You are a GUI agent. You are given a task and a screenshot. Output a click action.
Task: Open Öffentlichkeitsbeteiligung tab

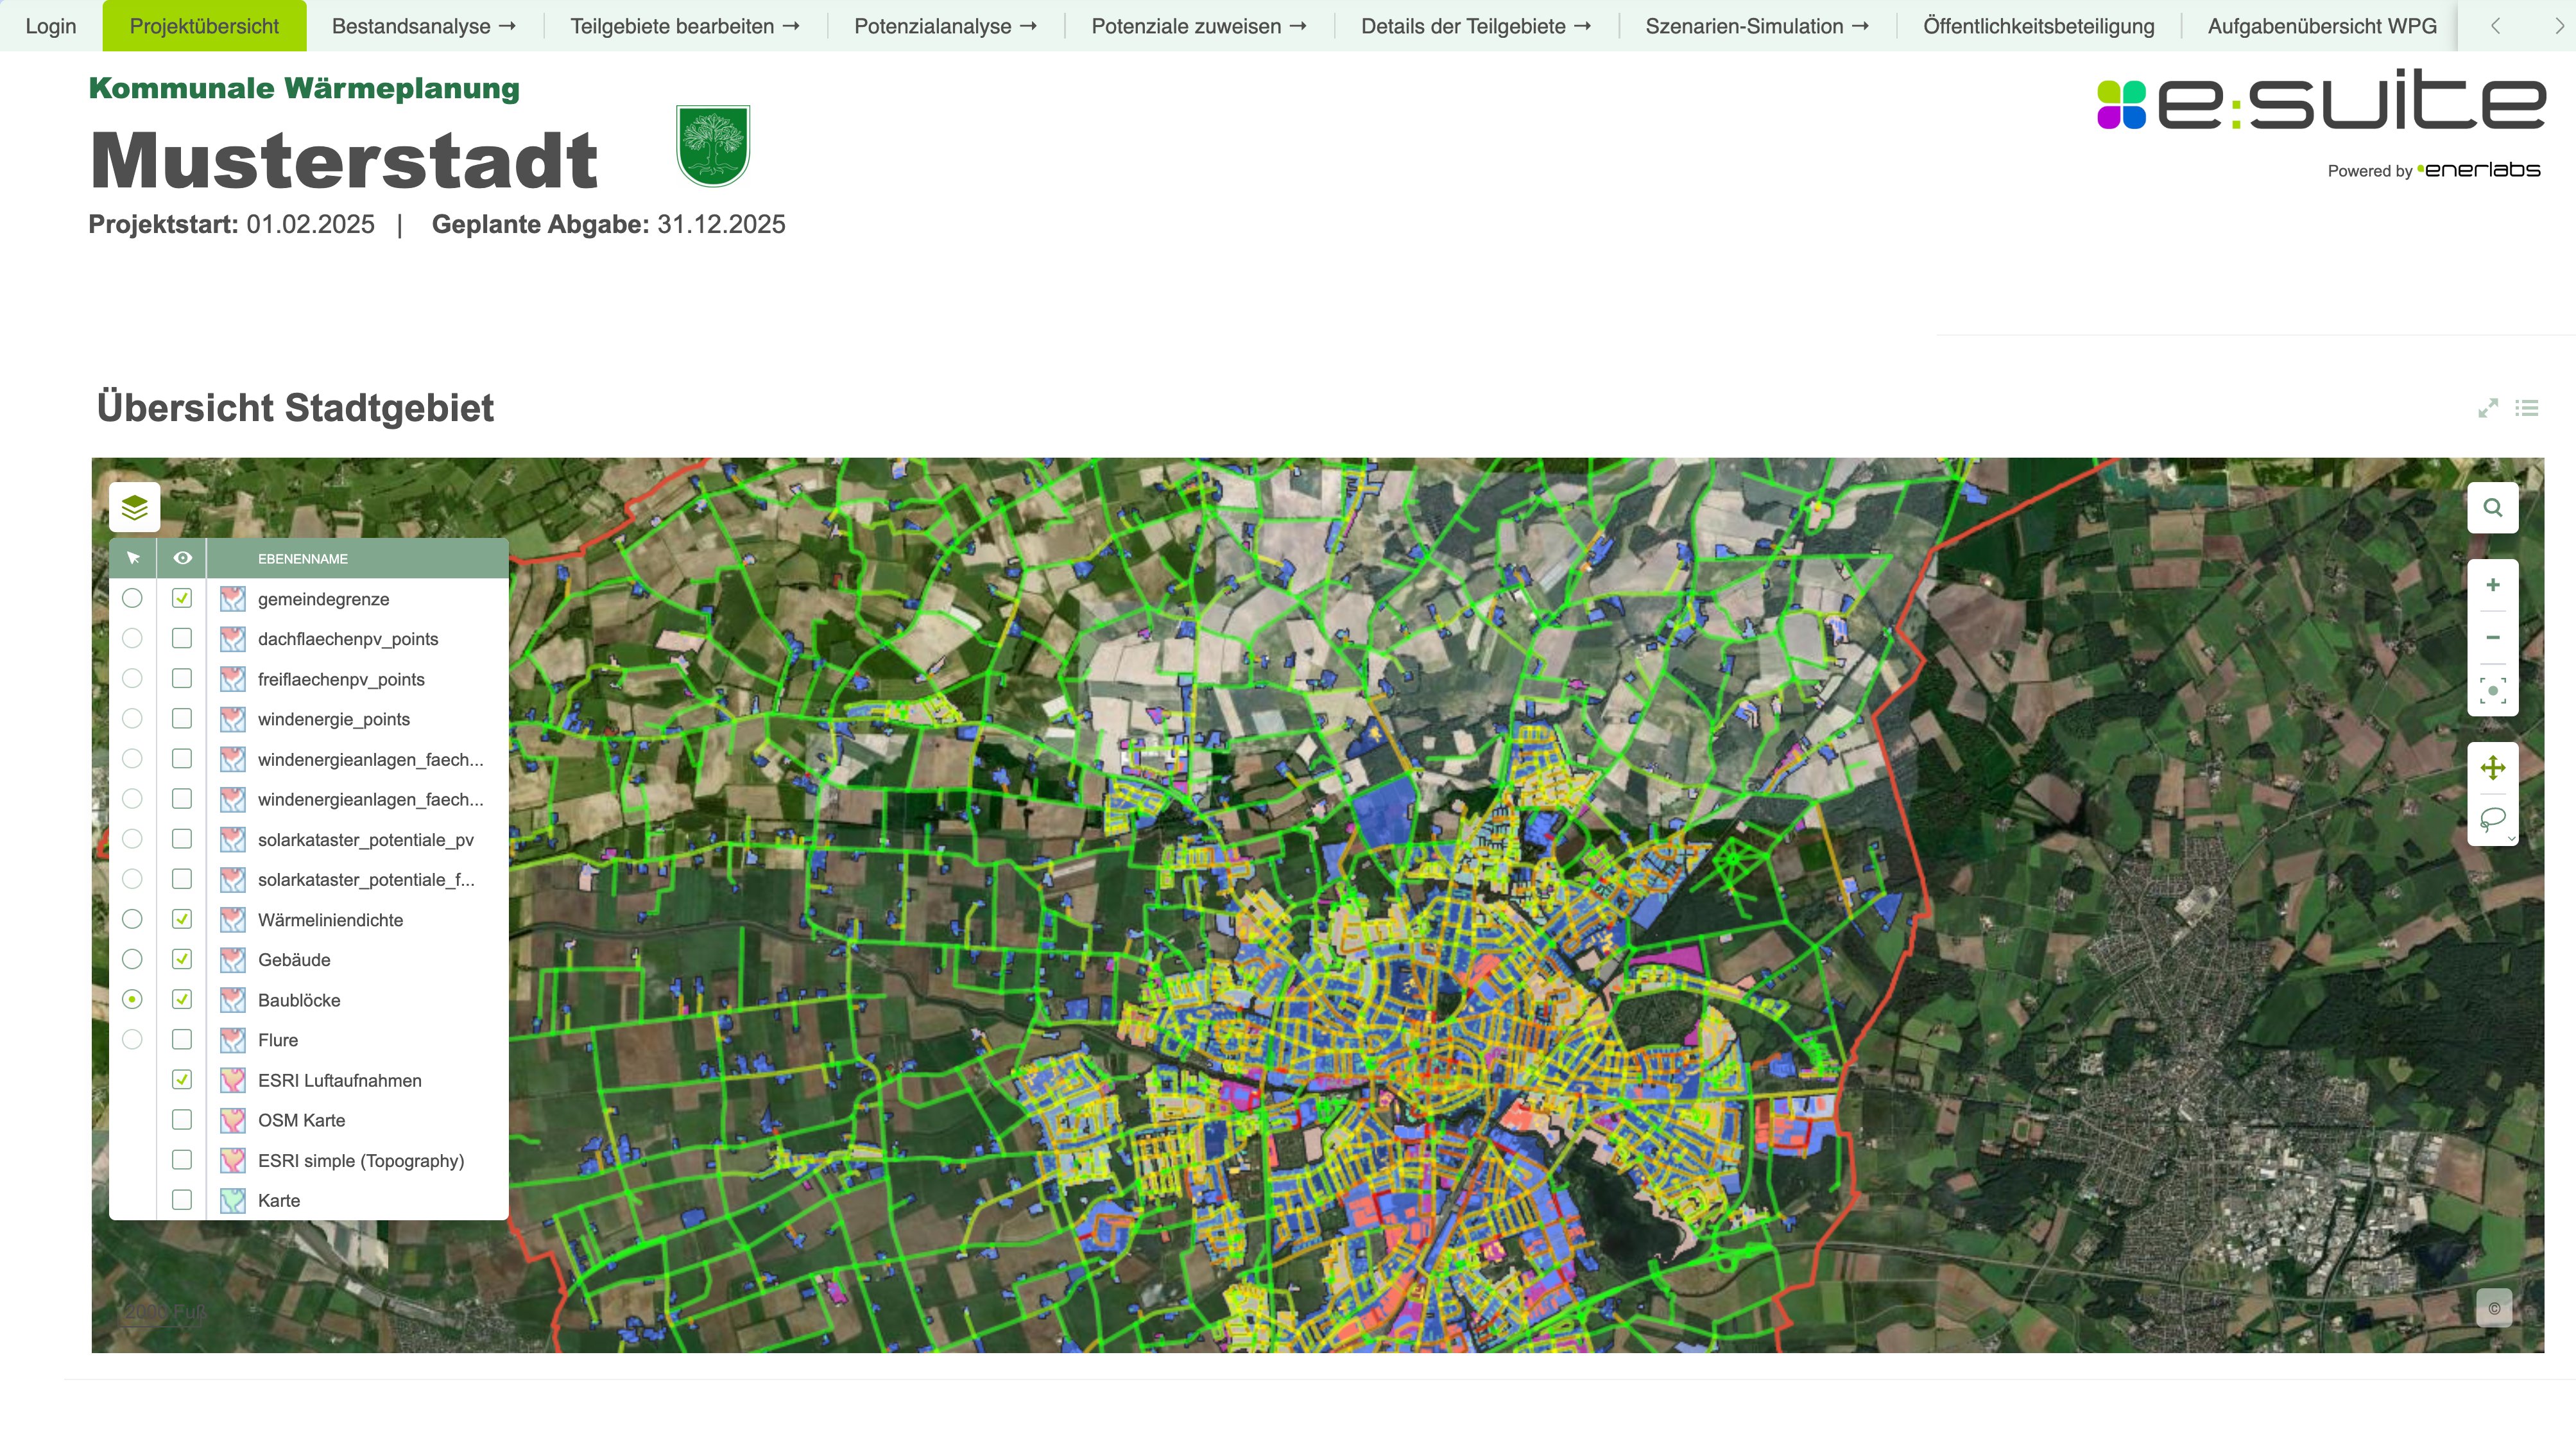point(2038,26)
